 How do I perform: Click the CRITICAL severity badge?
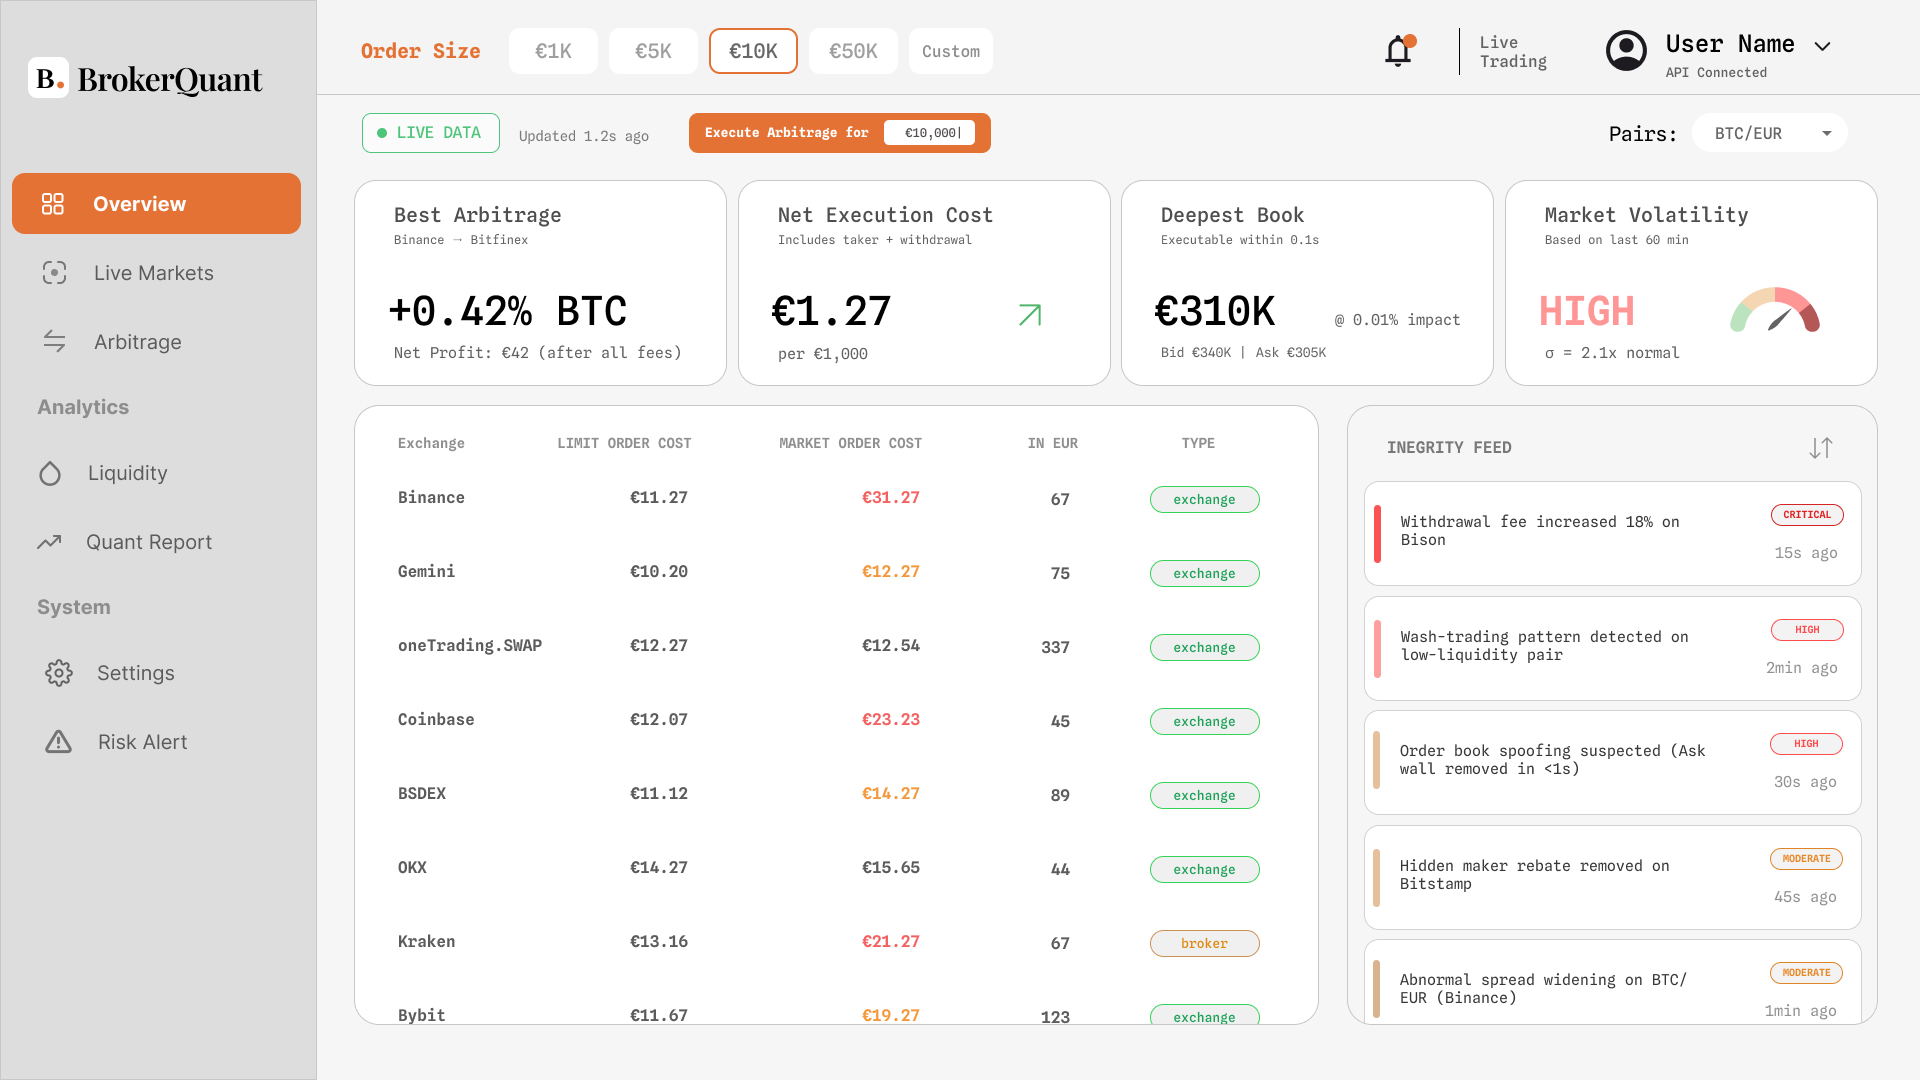click(x=1807, y=515)
